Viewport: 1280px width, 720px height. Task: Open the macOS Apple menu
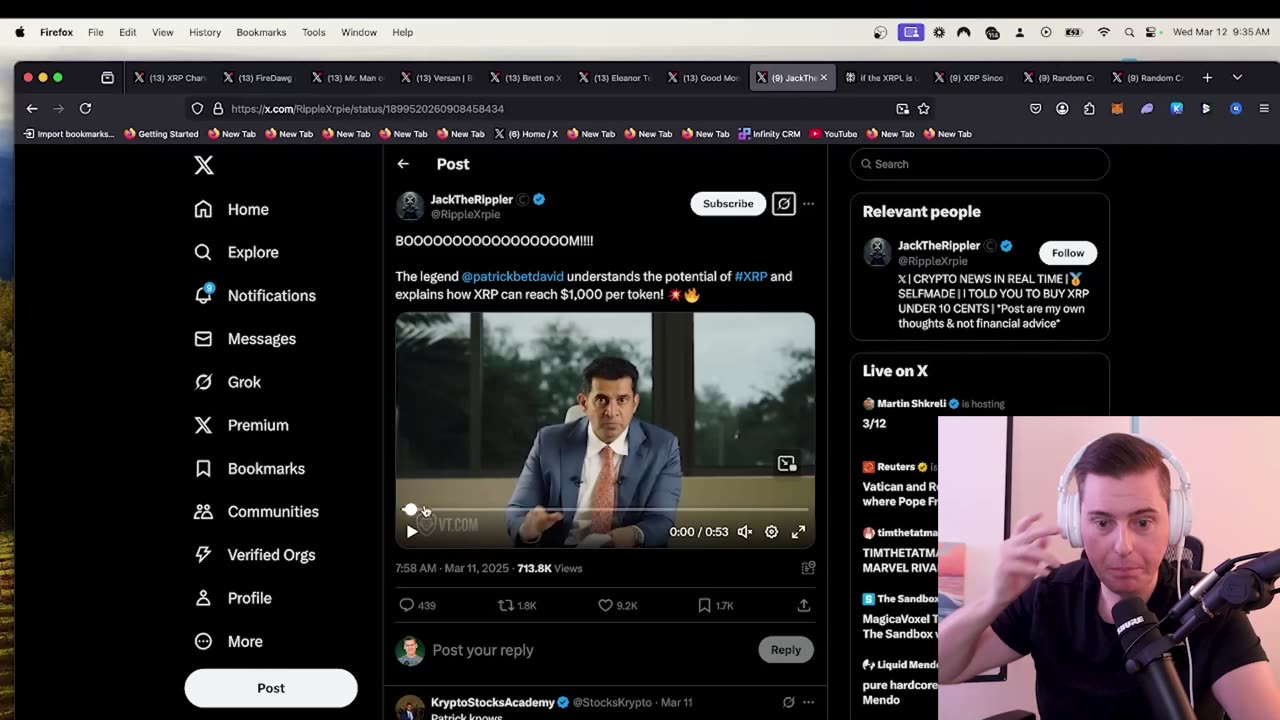click(20, 32)
